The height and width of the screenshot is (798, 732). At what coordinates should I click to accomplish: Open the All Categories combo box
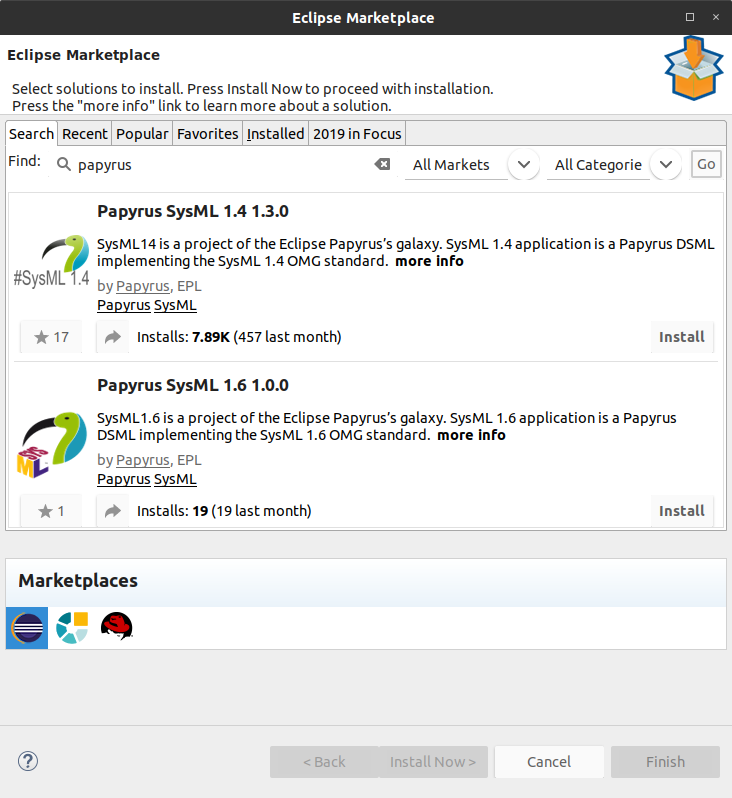click(614, 164)
